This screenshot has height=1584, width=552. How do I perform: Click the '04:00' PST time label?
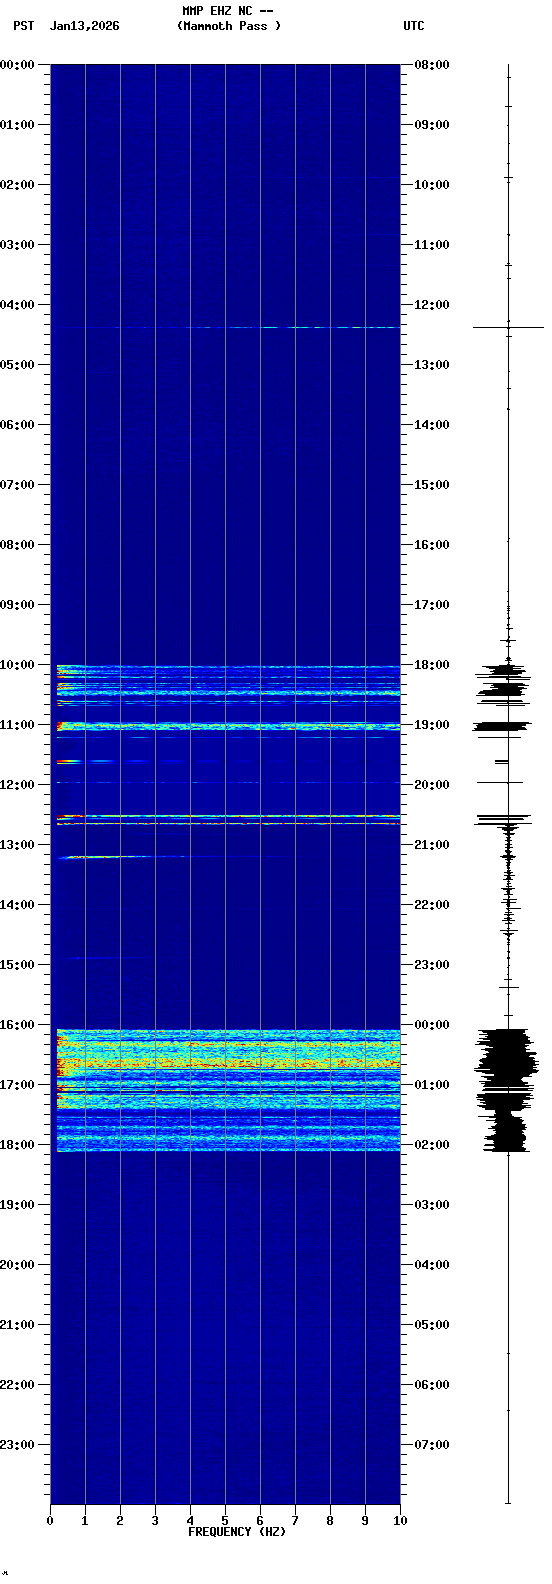18,305
